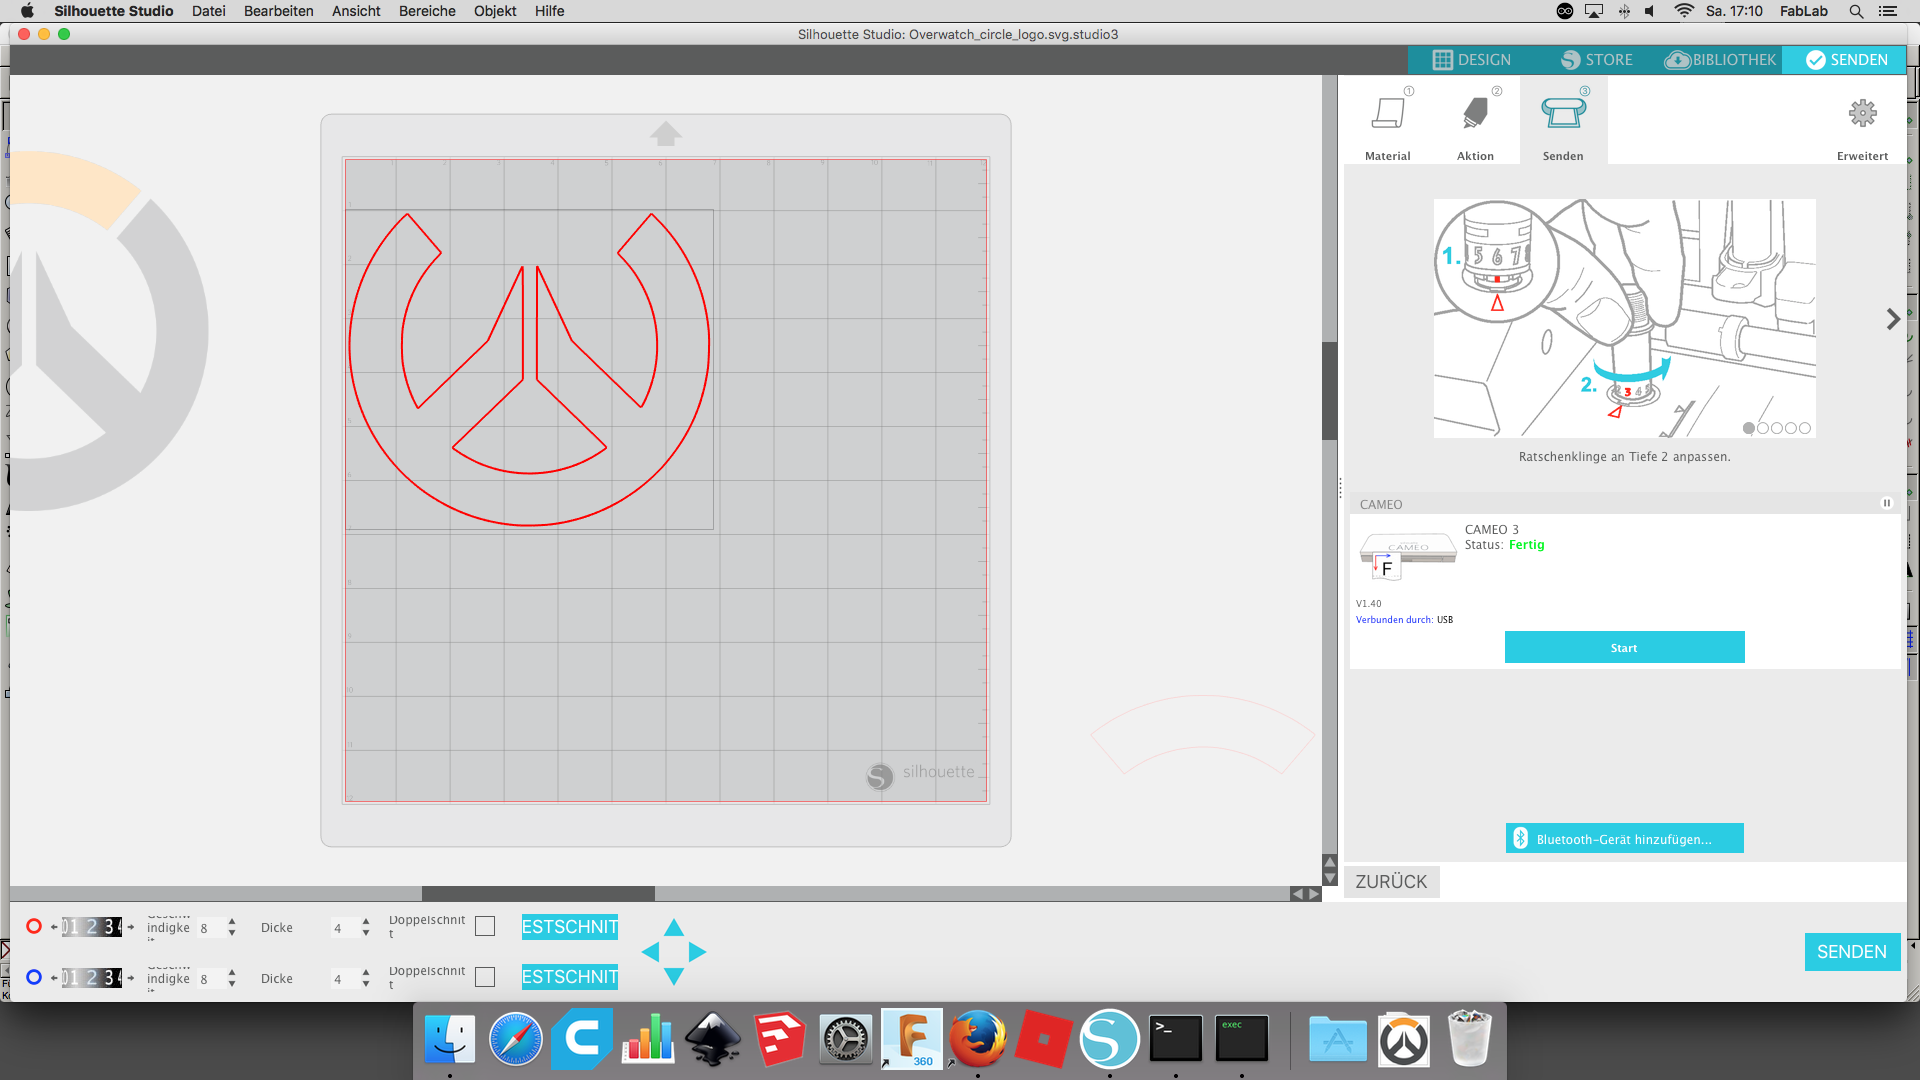The image size is (1920, 1080).
Task: Enable Doppelschnitt checkbox for blue row
Action: pyautogui.click(x=485, y=977)
